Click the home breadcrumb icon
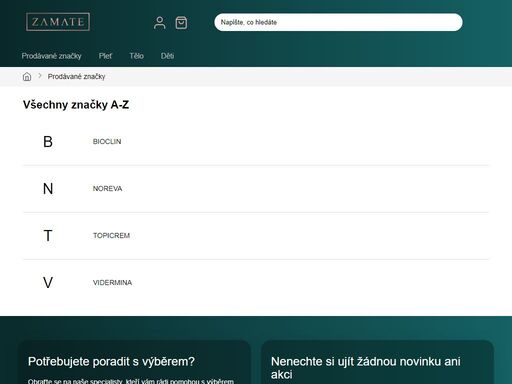This screenshot has height=384, width=512. 27,77
